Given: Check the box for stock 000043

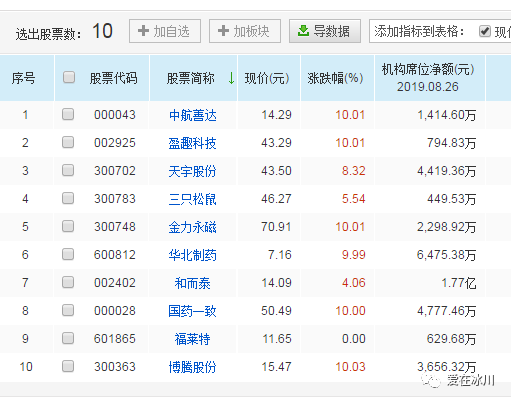Looking at the screenshot, I should (x=68, y=114).
